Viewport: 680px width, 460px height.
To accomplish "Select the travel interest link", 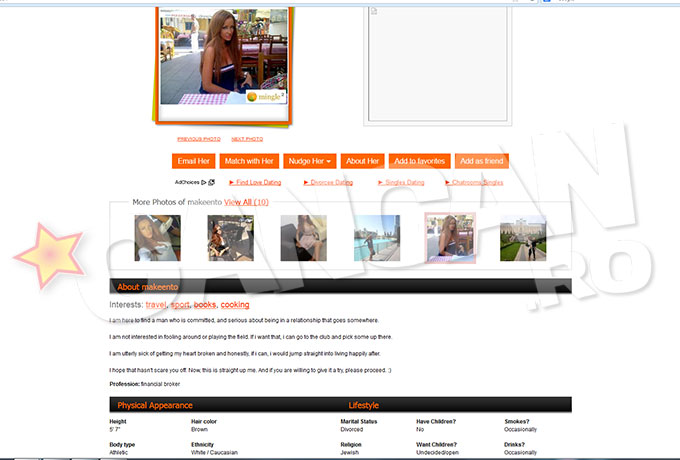I will coord(156,304).
